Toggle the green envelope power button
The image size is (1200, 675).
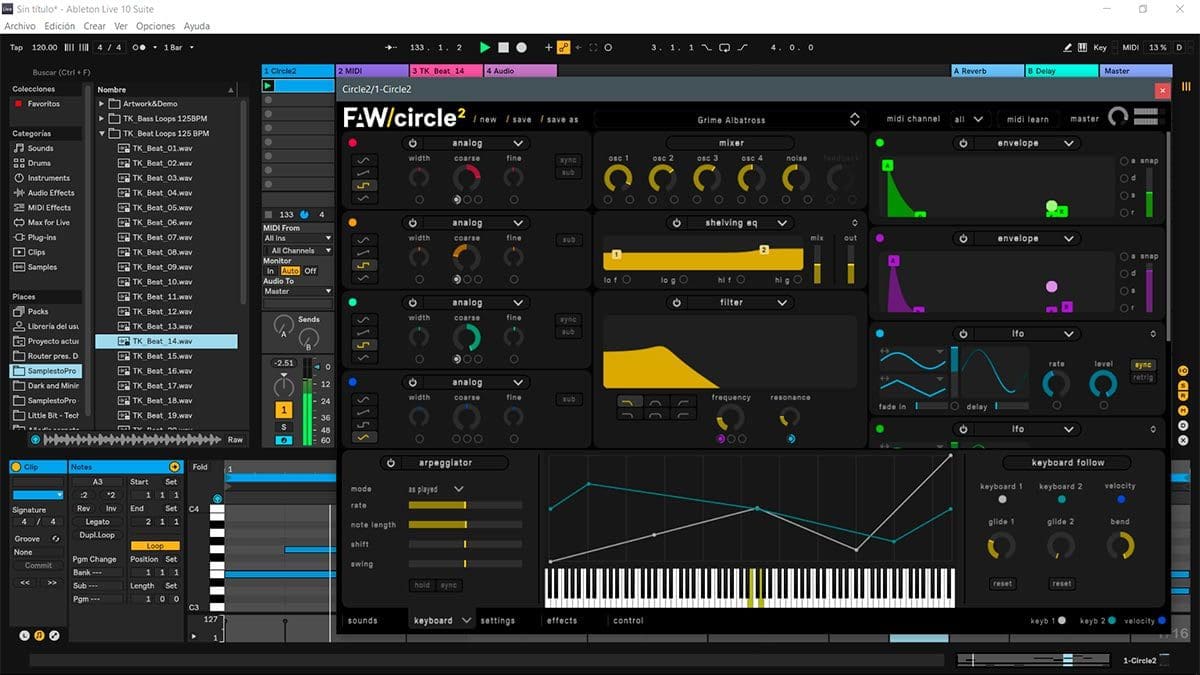coord(962,143)
